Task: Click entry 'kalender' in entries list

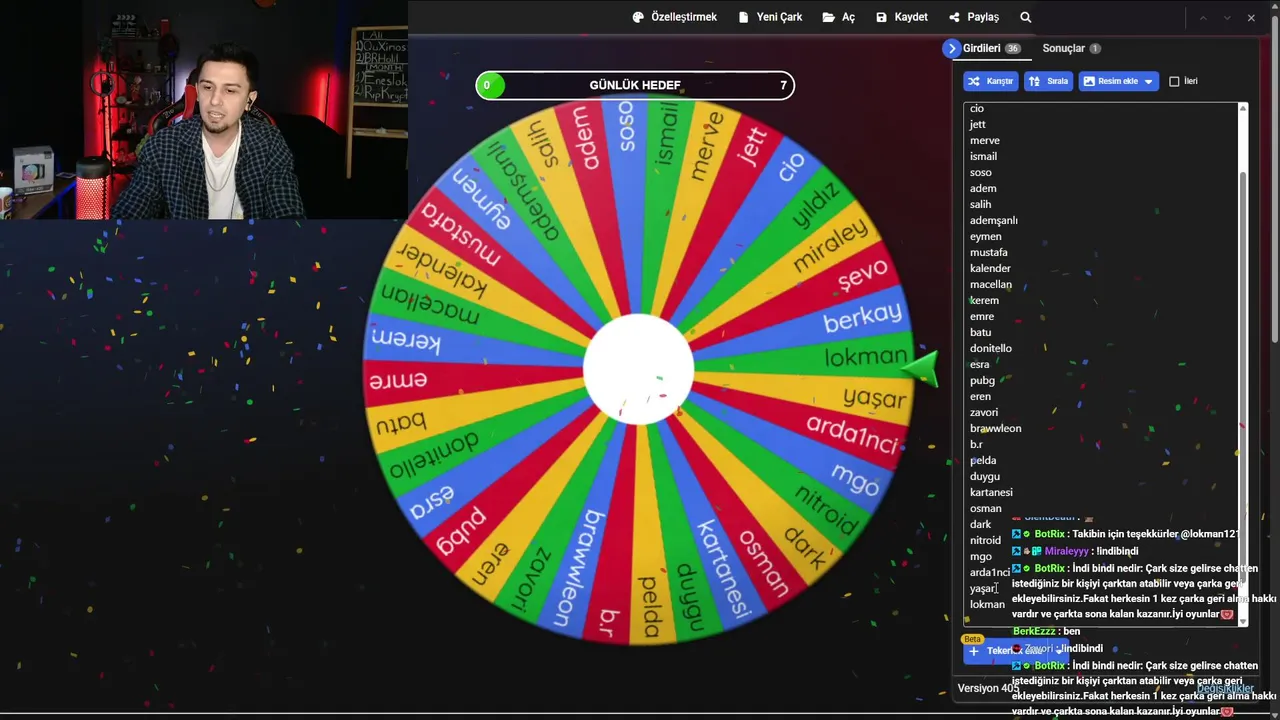Action: click(x=990, y=268)
